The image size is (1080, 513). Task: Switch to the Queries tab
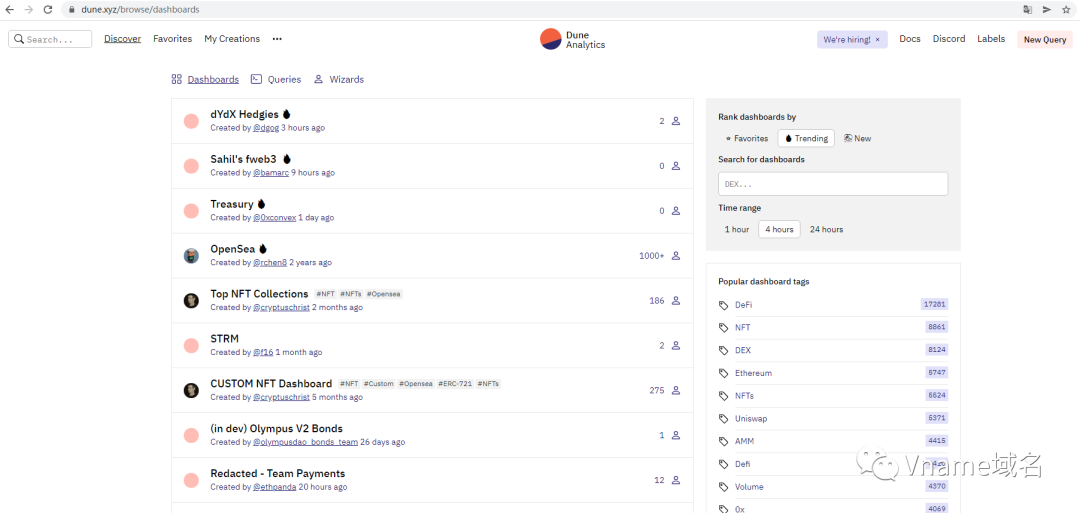coord(276,79)
